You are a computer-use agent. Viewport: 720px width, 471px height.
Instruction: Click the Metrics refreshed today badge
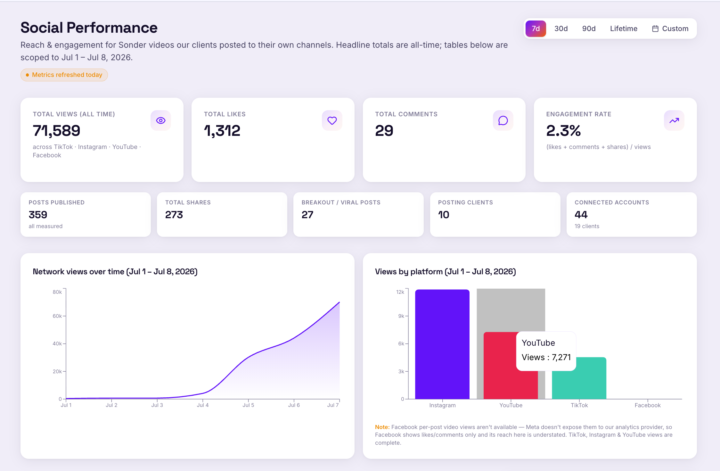[64, 75]
